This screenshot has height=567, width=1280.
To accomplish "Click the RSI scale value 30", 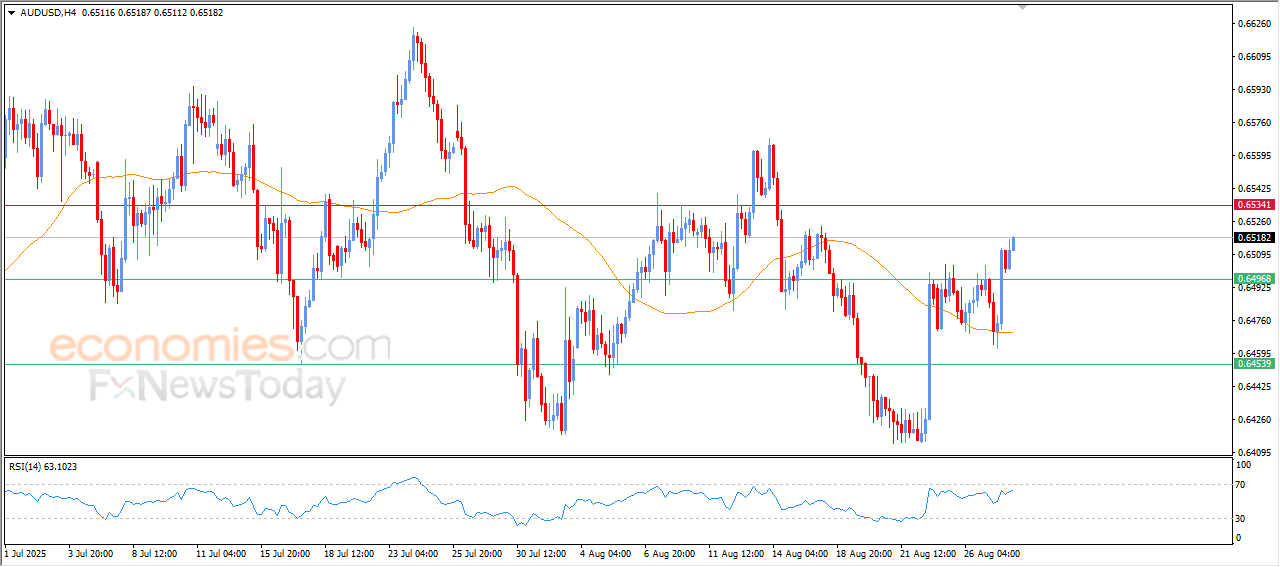I will tap(1242, 518).
